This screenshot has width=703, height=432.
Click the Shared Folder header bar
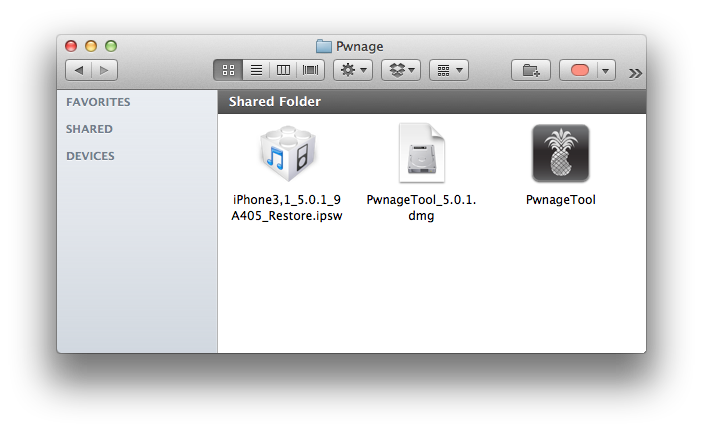(431, 102)
